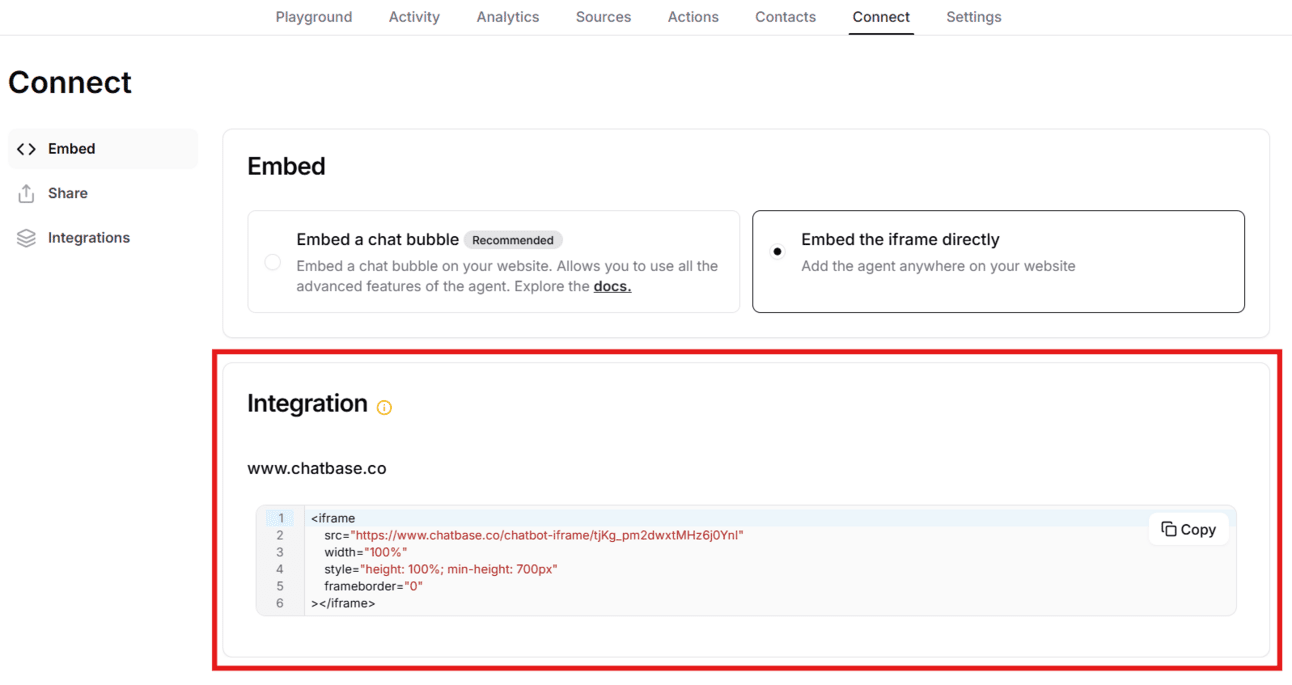Click the Connect page title
Image resolution: width=1292 pixels, height=685 pixels.
click(x=70, y=82)
